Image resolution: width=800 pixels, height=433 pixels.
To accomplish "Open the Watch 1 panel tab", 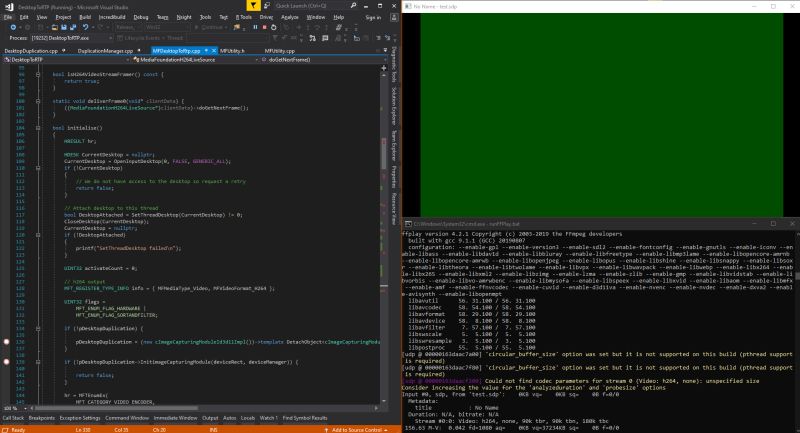I will click(268, 418).
